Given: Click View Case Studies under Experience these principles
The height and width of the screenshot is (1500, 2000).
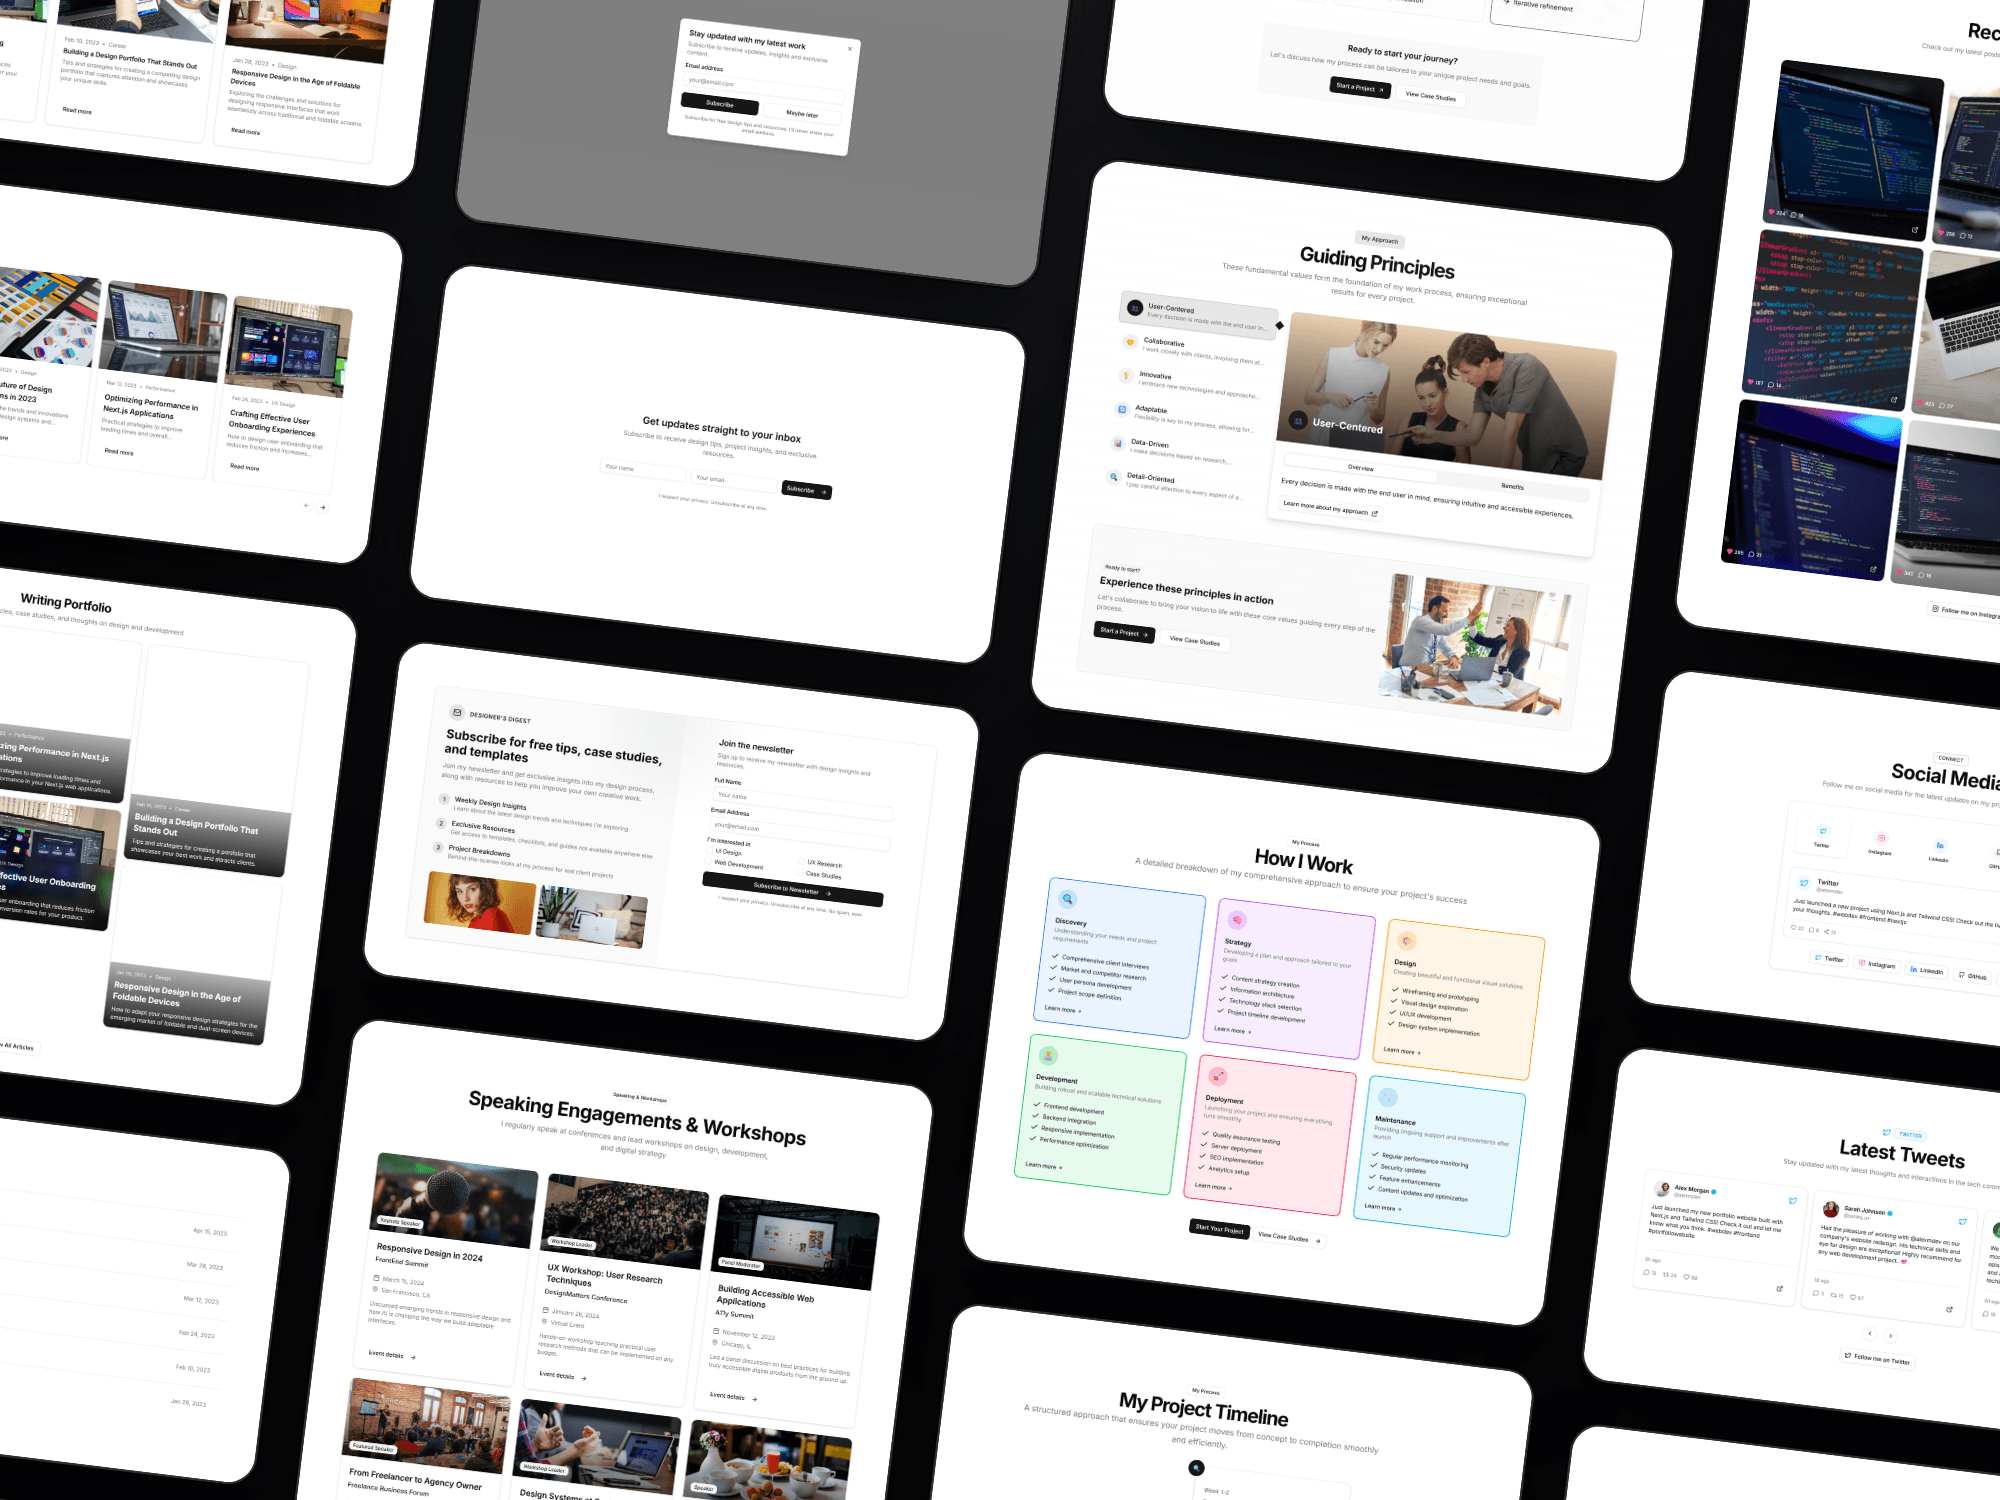Looking at the screenshot, I should pyautogui.click(x=1195, y=641).
